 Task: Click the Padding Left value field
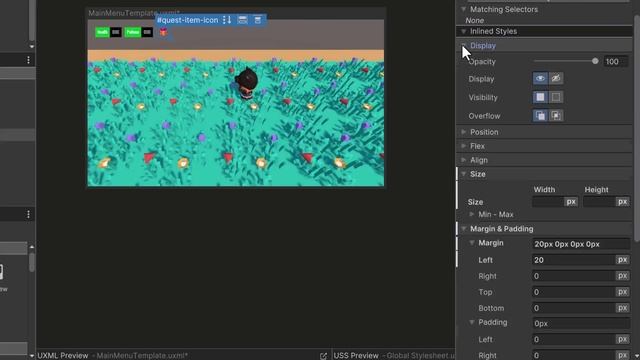(573, 339)
